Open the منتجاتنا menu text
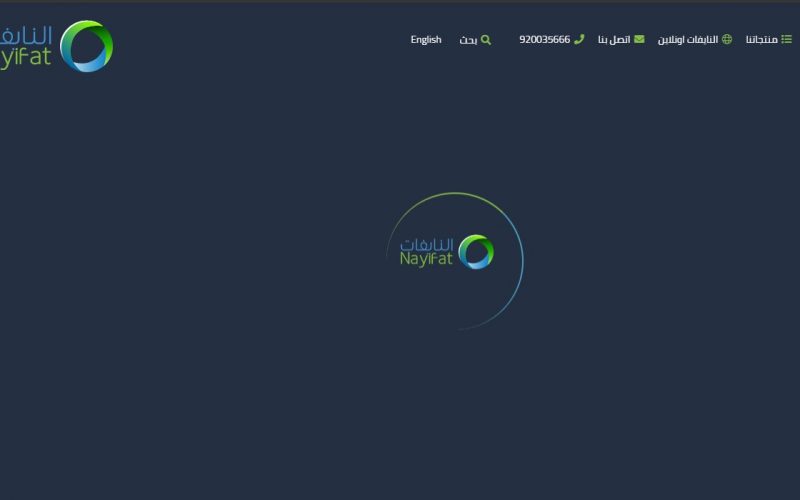800x500 pixels. [x=761, y=39]
